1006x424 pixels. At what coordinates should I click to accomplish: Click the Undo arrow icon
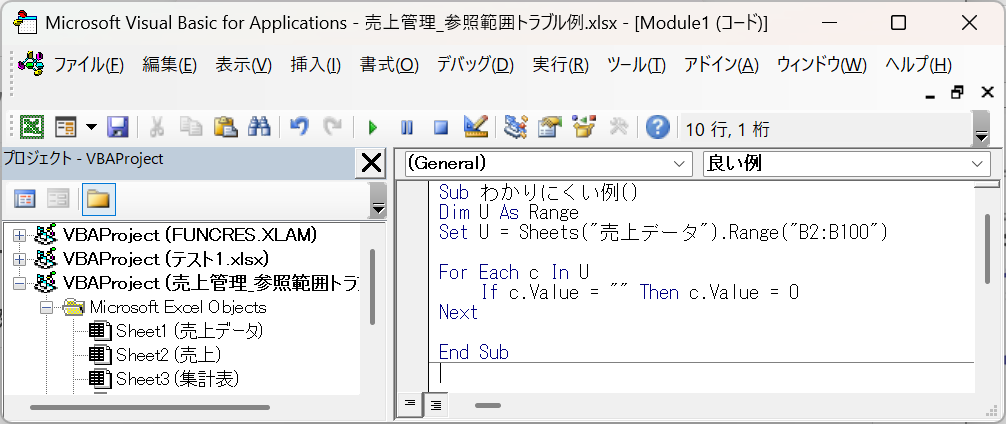click(x=298, y=127)
